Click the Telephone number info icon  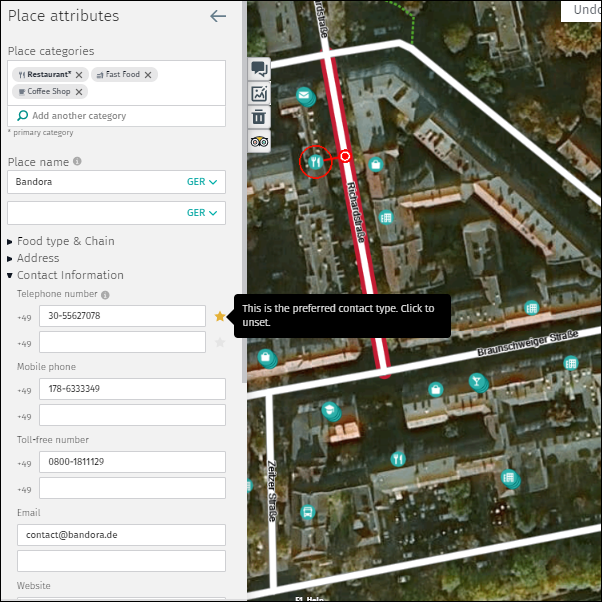pyautogui.click(x=105, y=294)
